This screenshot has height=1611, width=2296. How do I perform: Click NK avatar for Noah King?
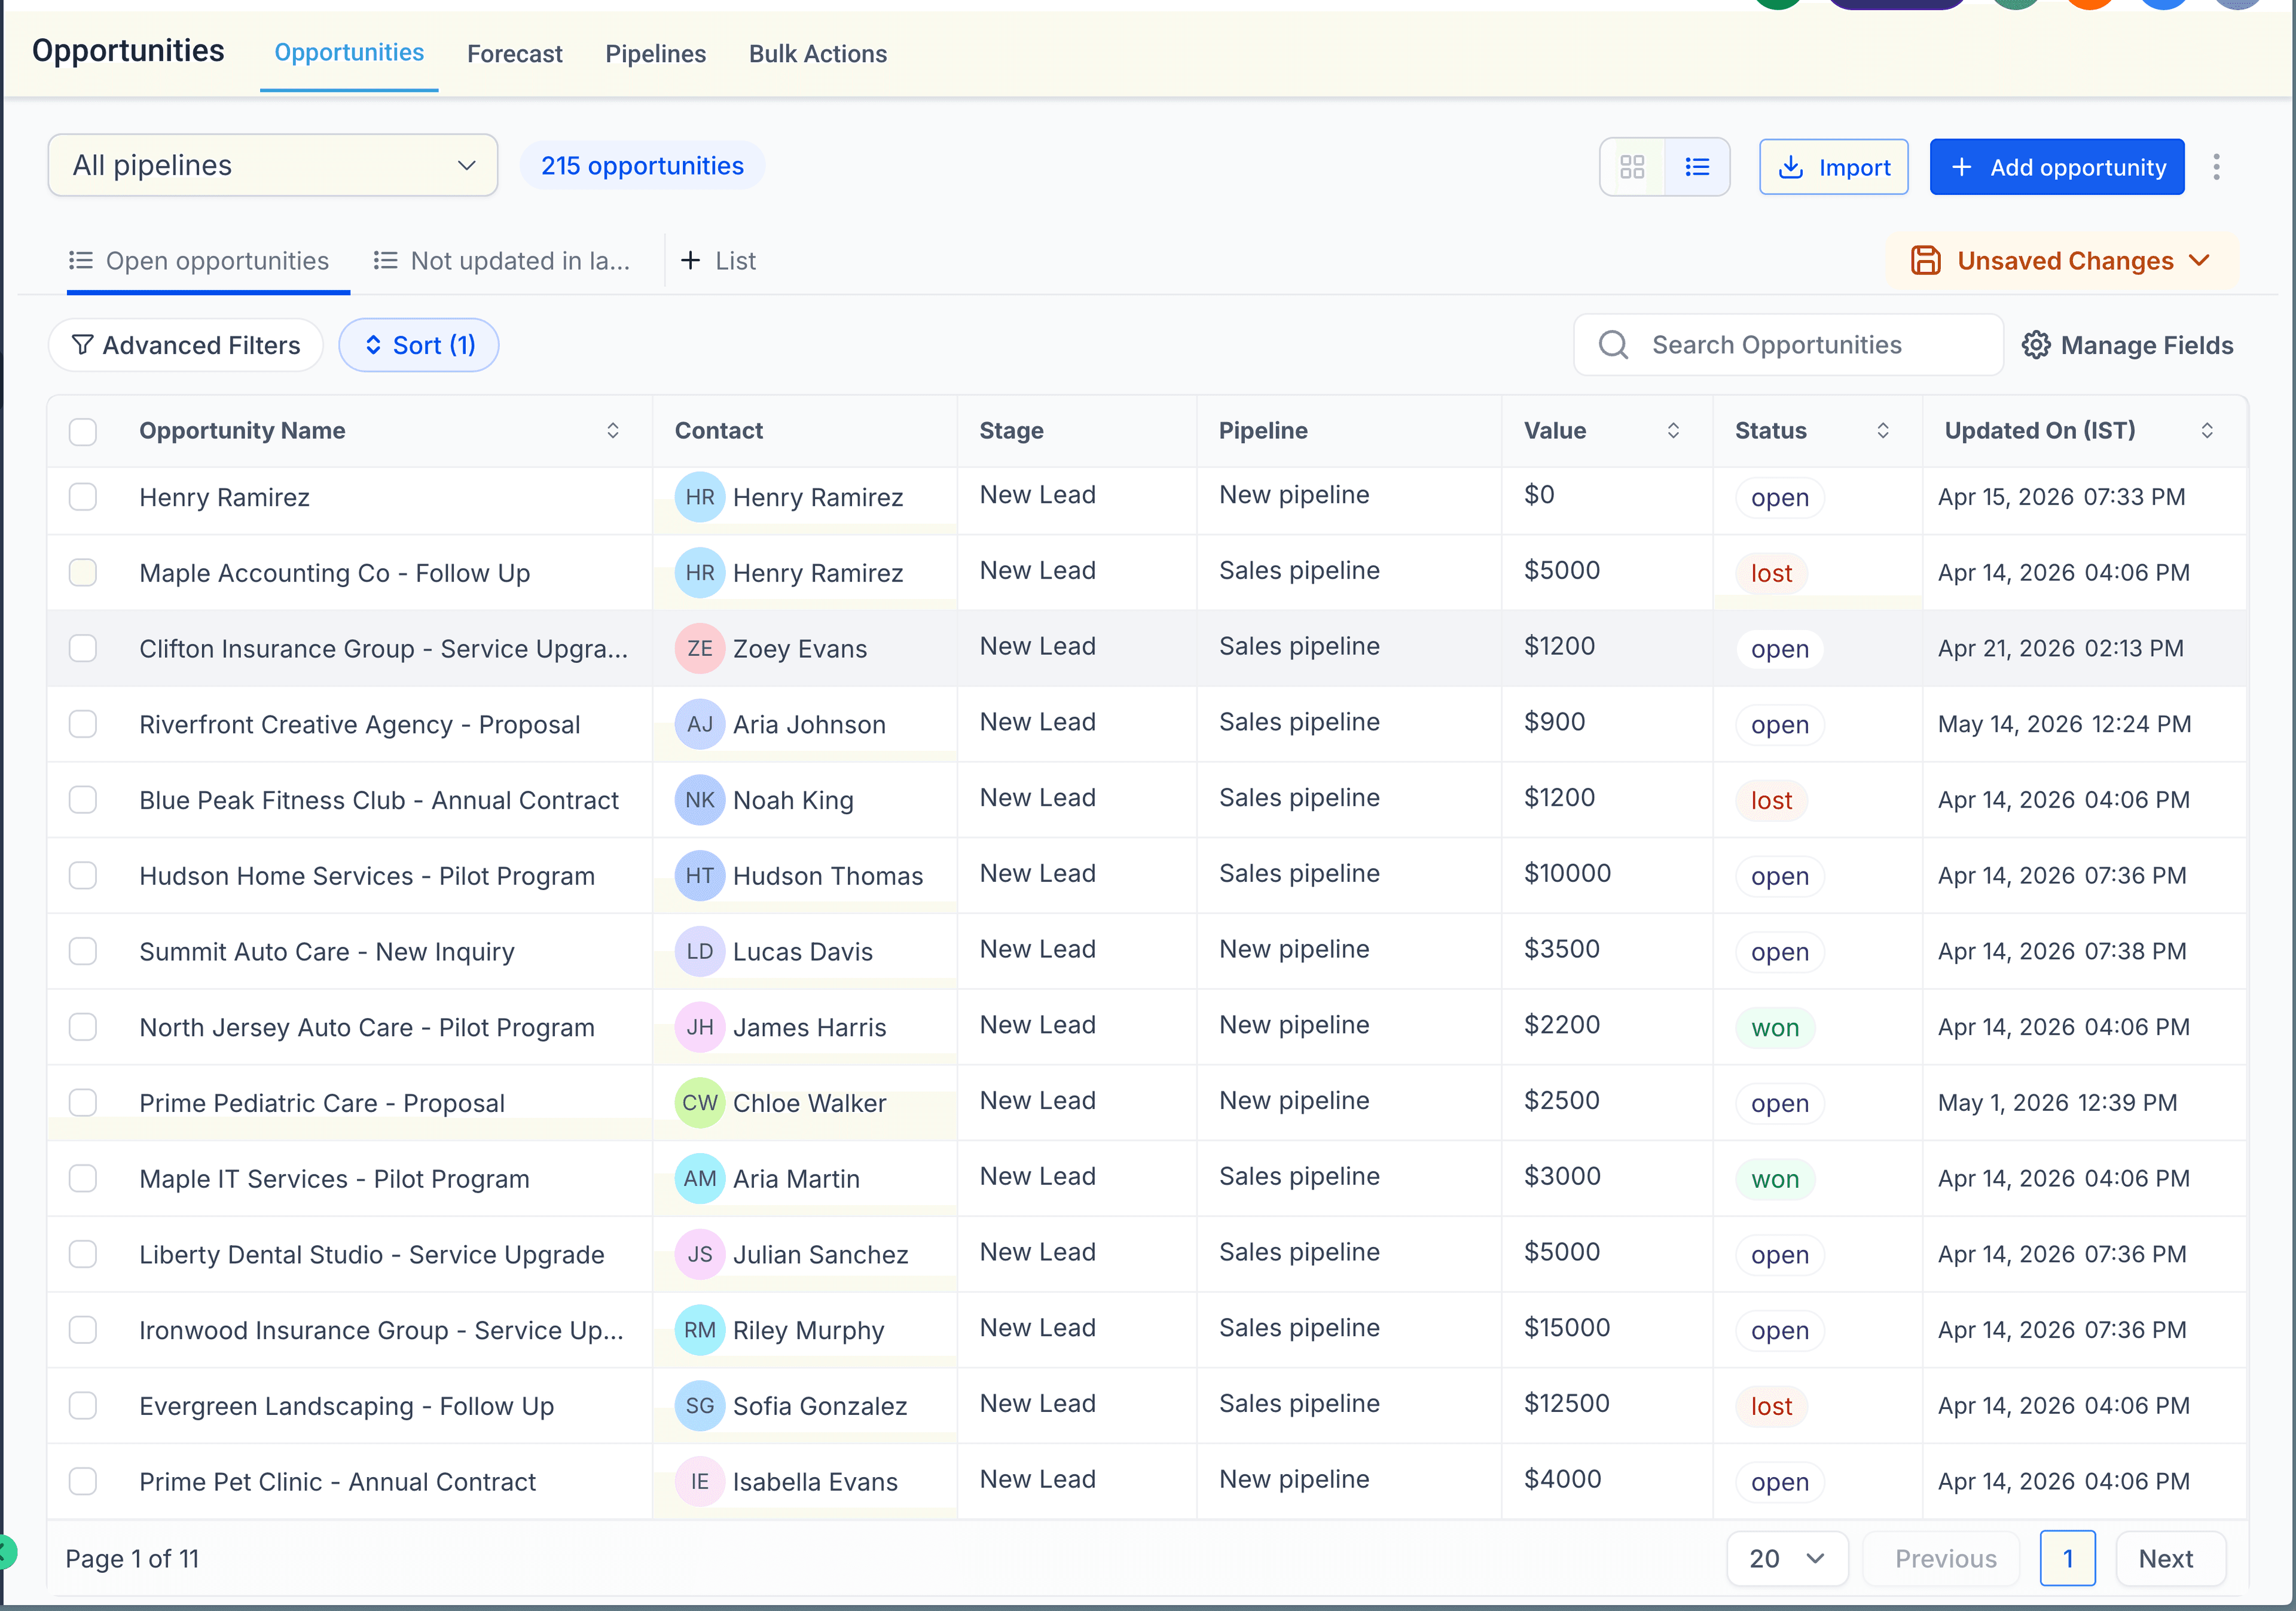click(700, 800)
